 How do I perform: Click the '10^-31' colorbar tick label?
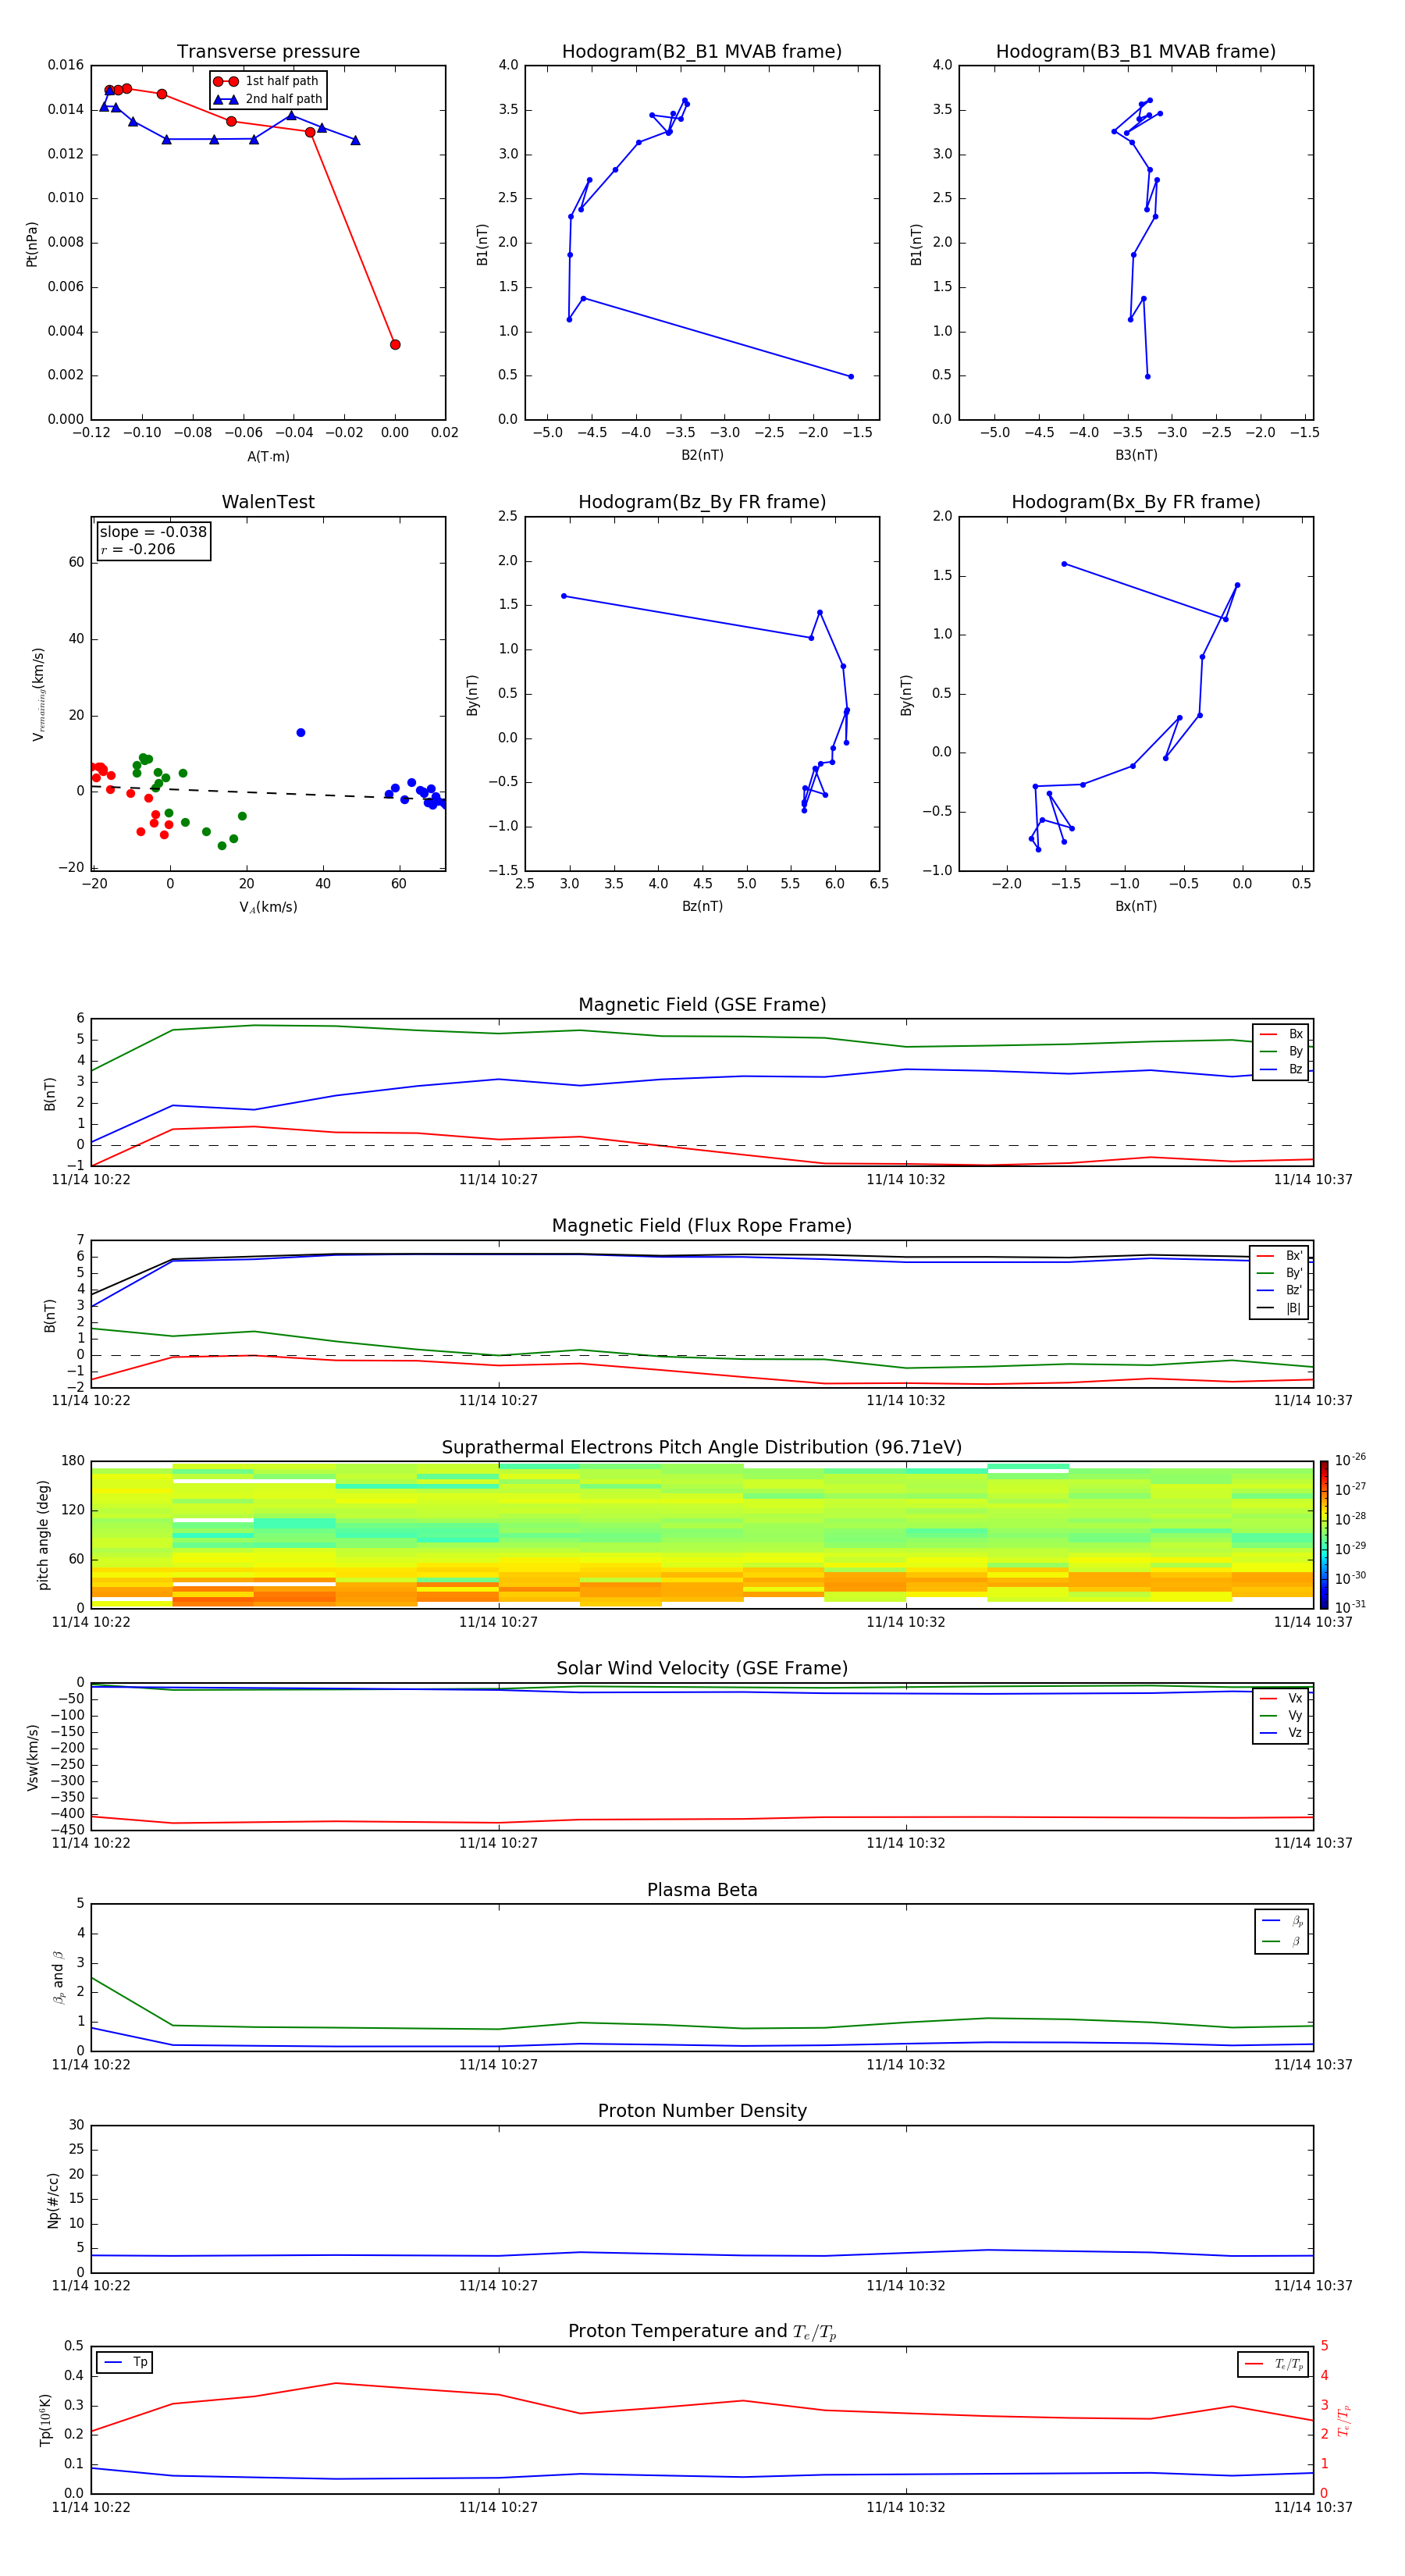coord(1349,1607)
